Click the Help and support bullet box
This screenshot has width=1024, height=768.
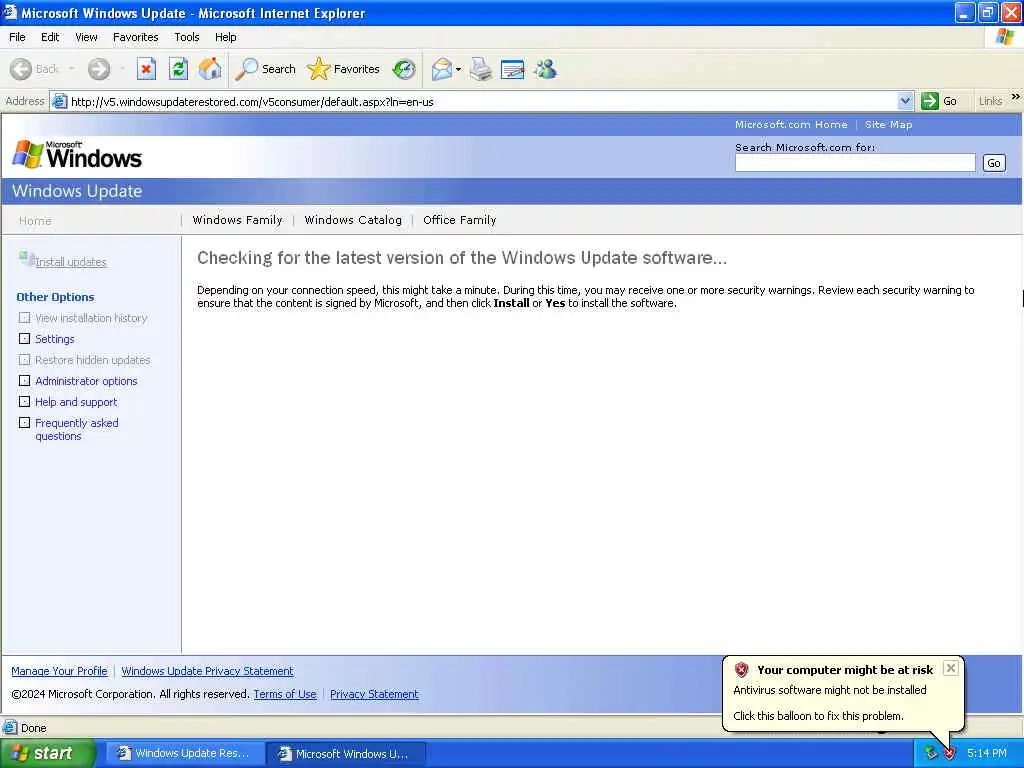(x=24, y=402)
